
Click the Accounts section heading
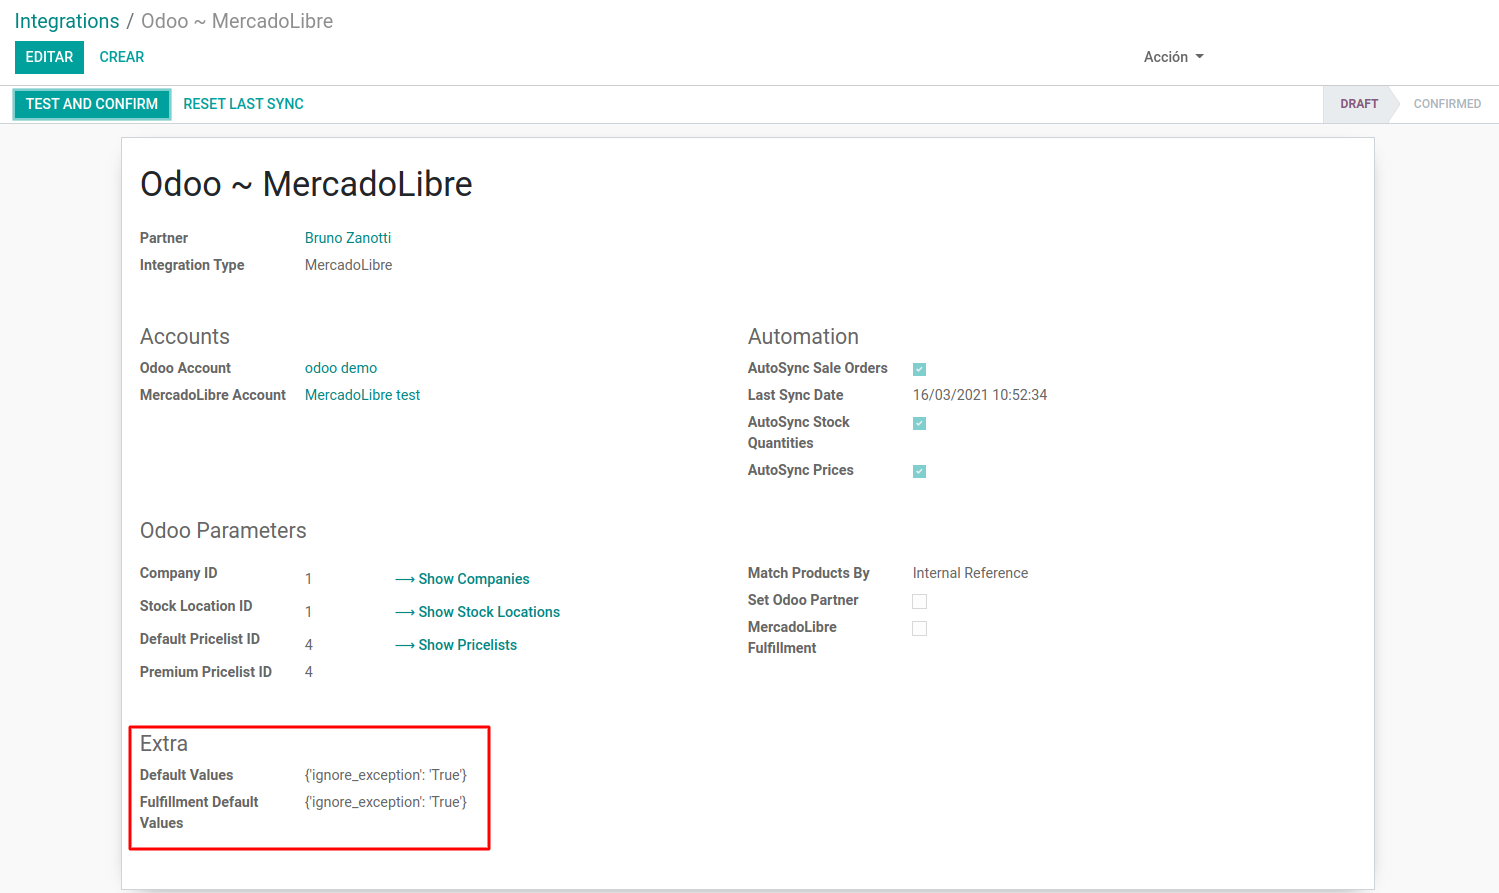pos(185,337)
